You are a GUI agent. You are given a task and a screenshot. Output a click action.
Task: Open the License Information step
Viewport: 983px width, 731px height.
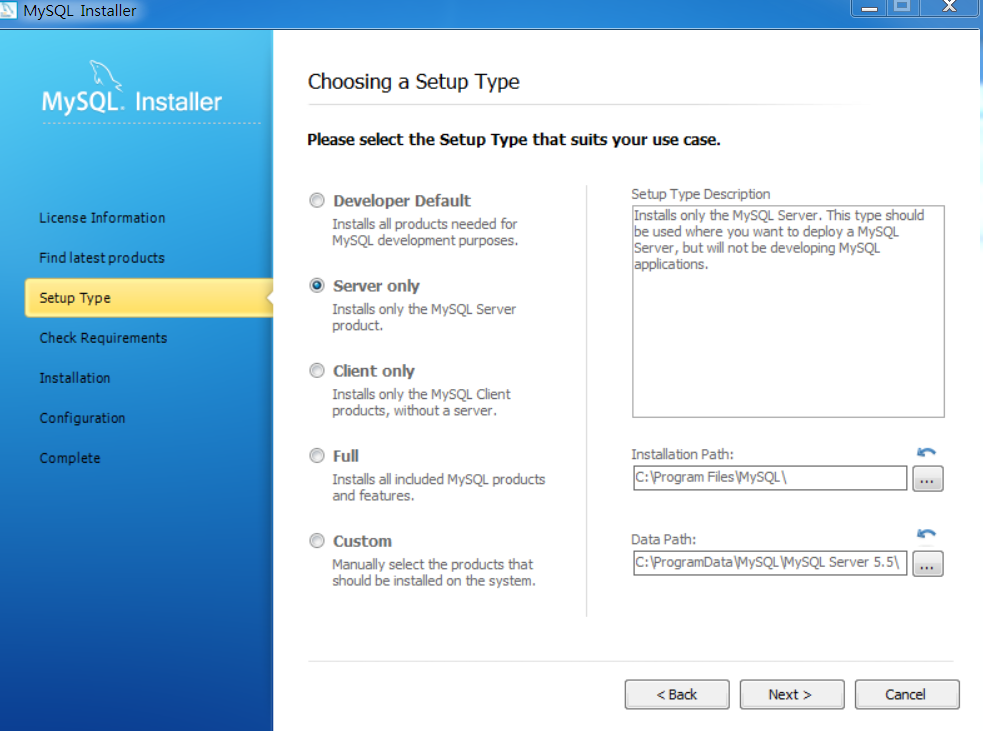coord(102,218)
